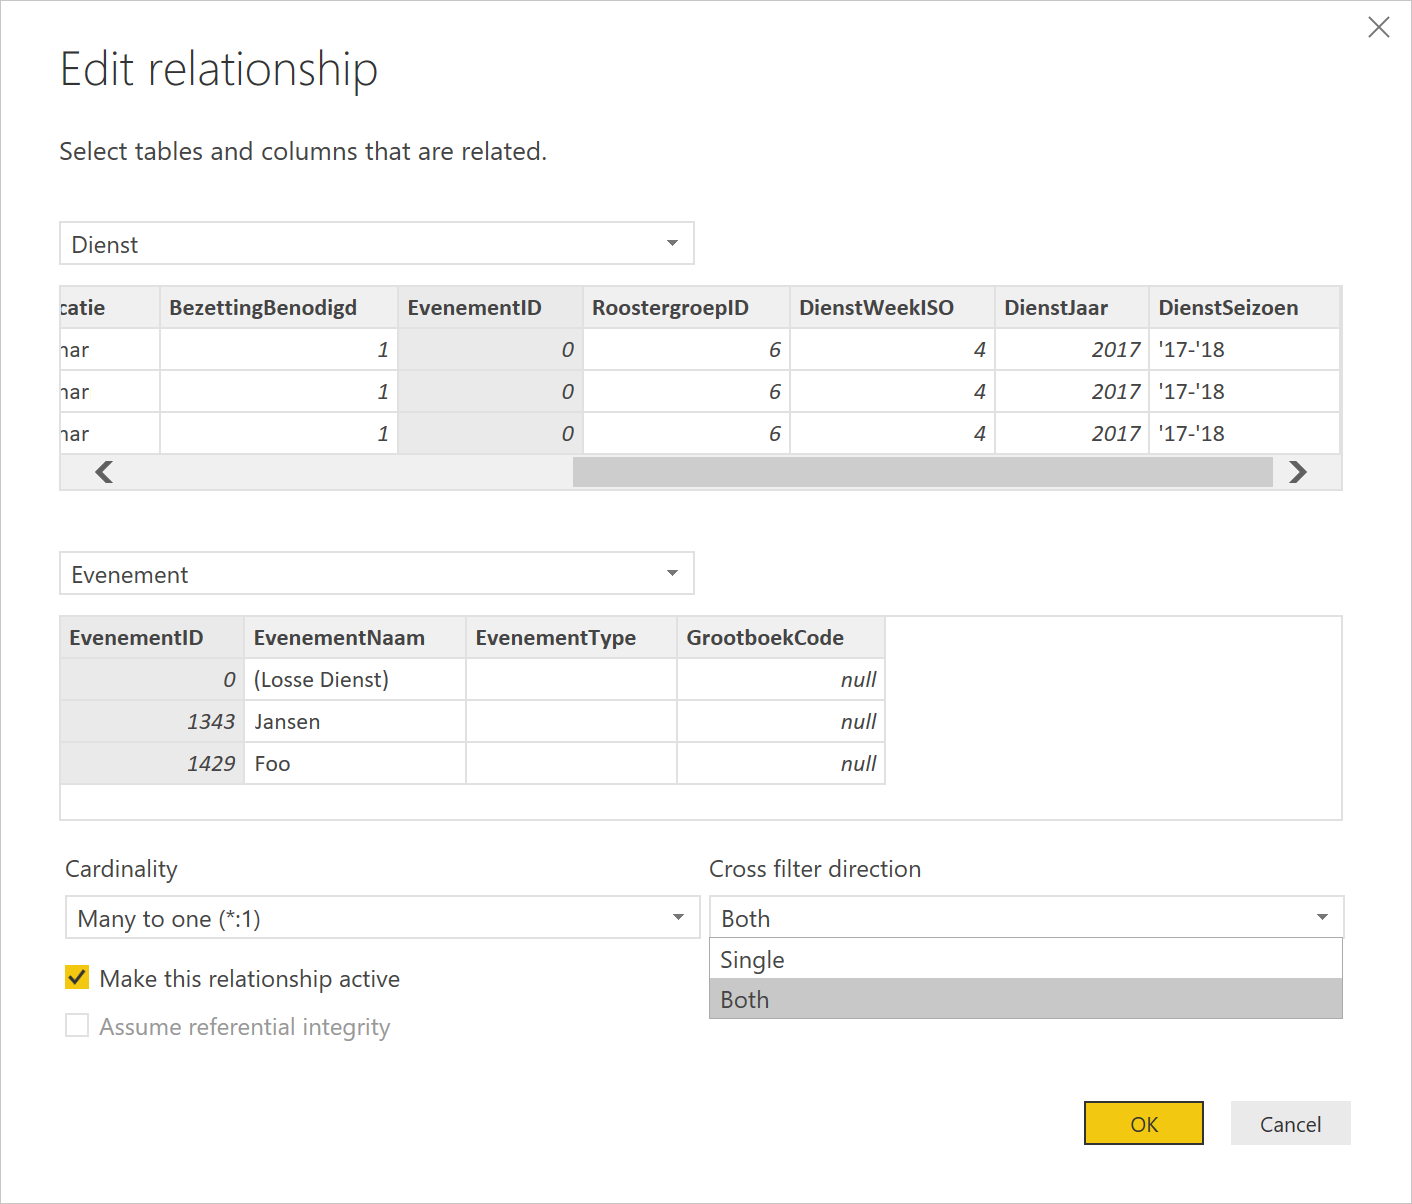Click the horizontal scrollbar thumb in Dienst preview
The width and height of the screenshot is (1412, 1204).
click(922, 472)
